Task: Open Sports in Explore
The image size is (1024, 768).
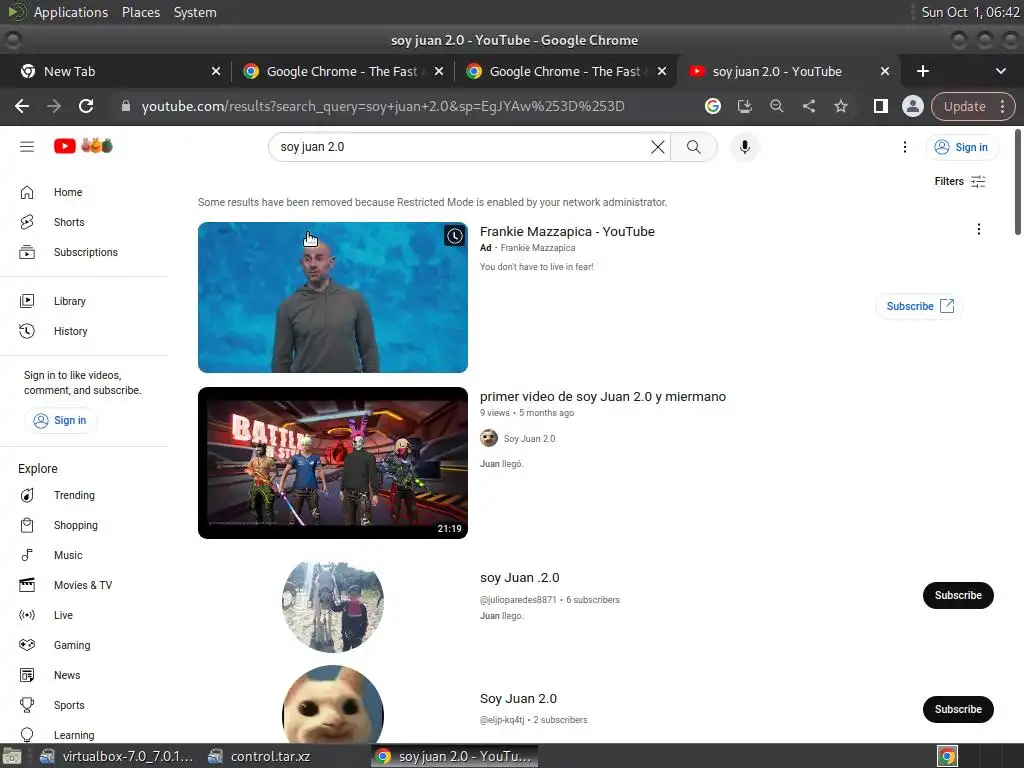Action: pos(69,705)
